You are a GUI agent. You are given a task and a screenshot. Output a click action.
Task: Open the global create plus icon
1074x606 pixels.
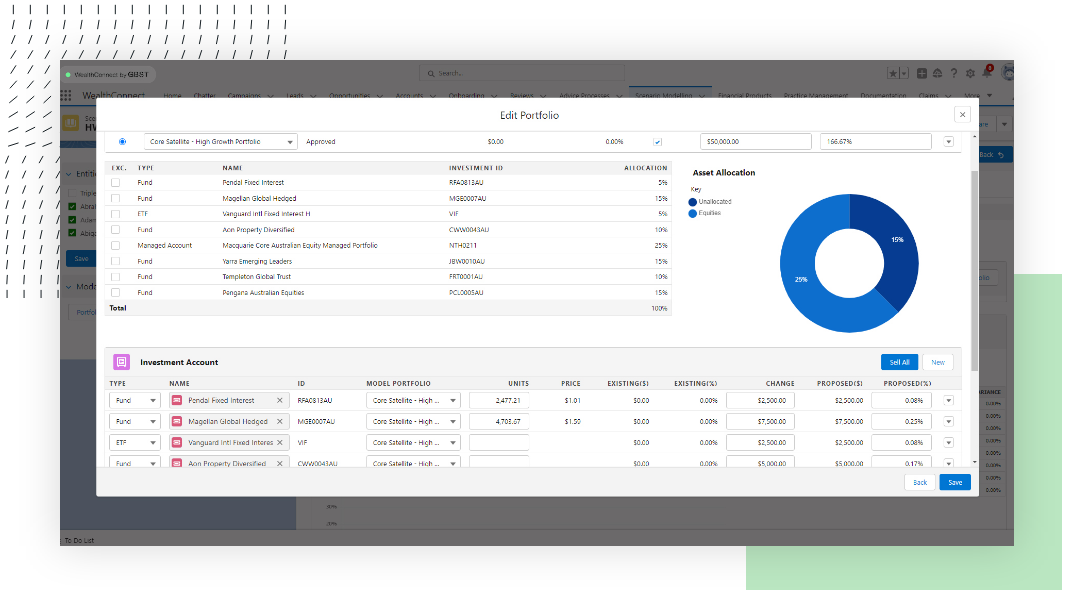(x=922, y=73)
